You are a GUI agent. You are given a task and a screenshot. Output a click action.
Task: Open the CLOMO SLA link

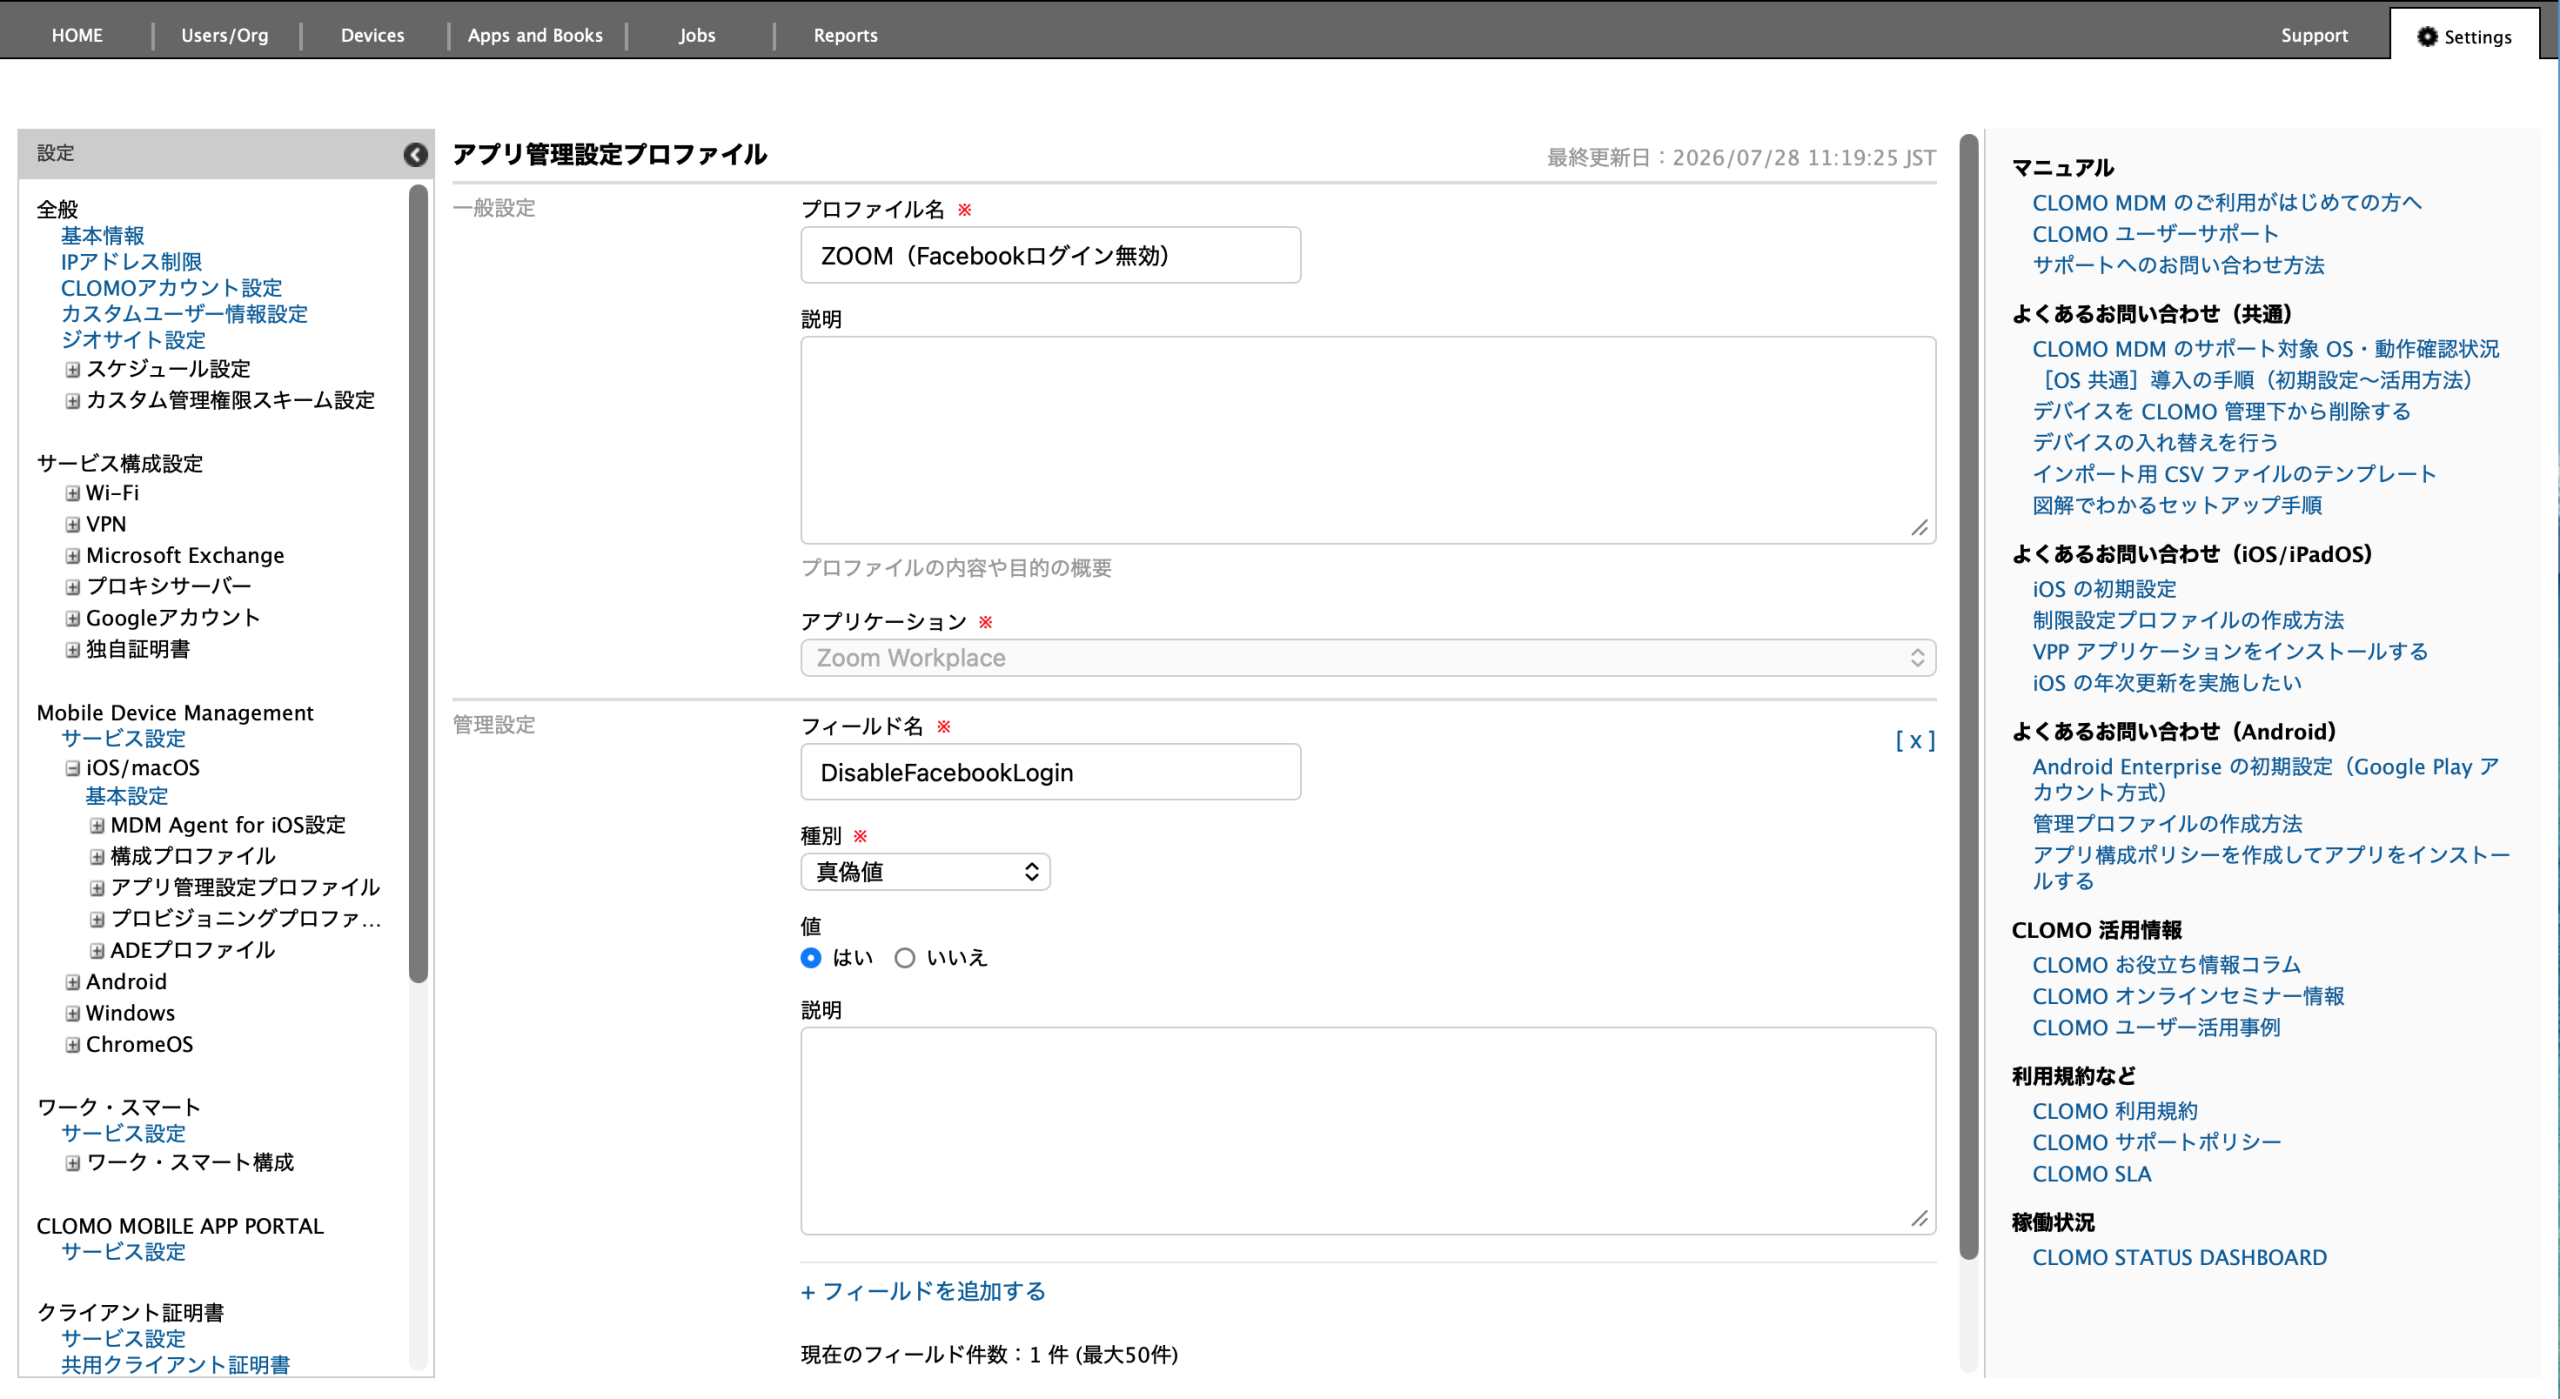(x=2092, y=1174)
